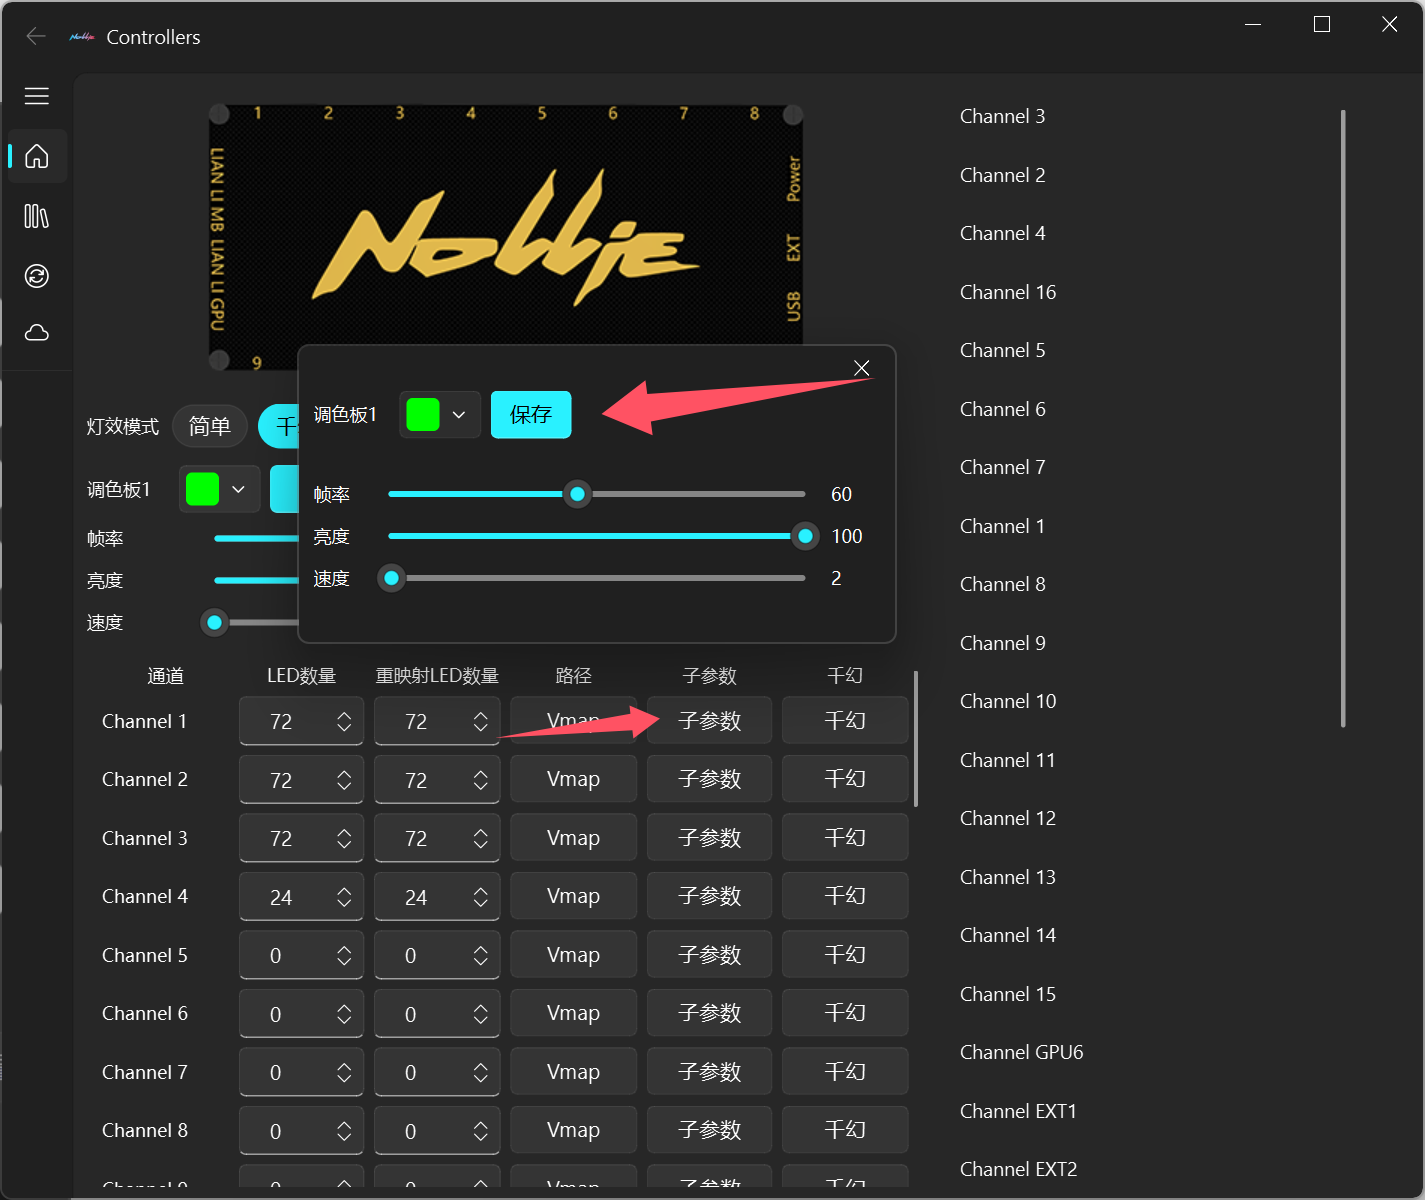
Task: Select Channel 2 in right list
Action: 1002,176
